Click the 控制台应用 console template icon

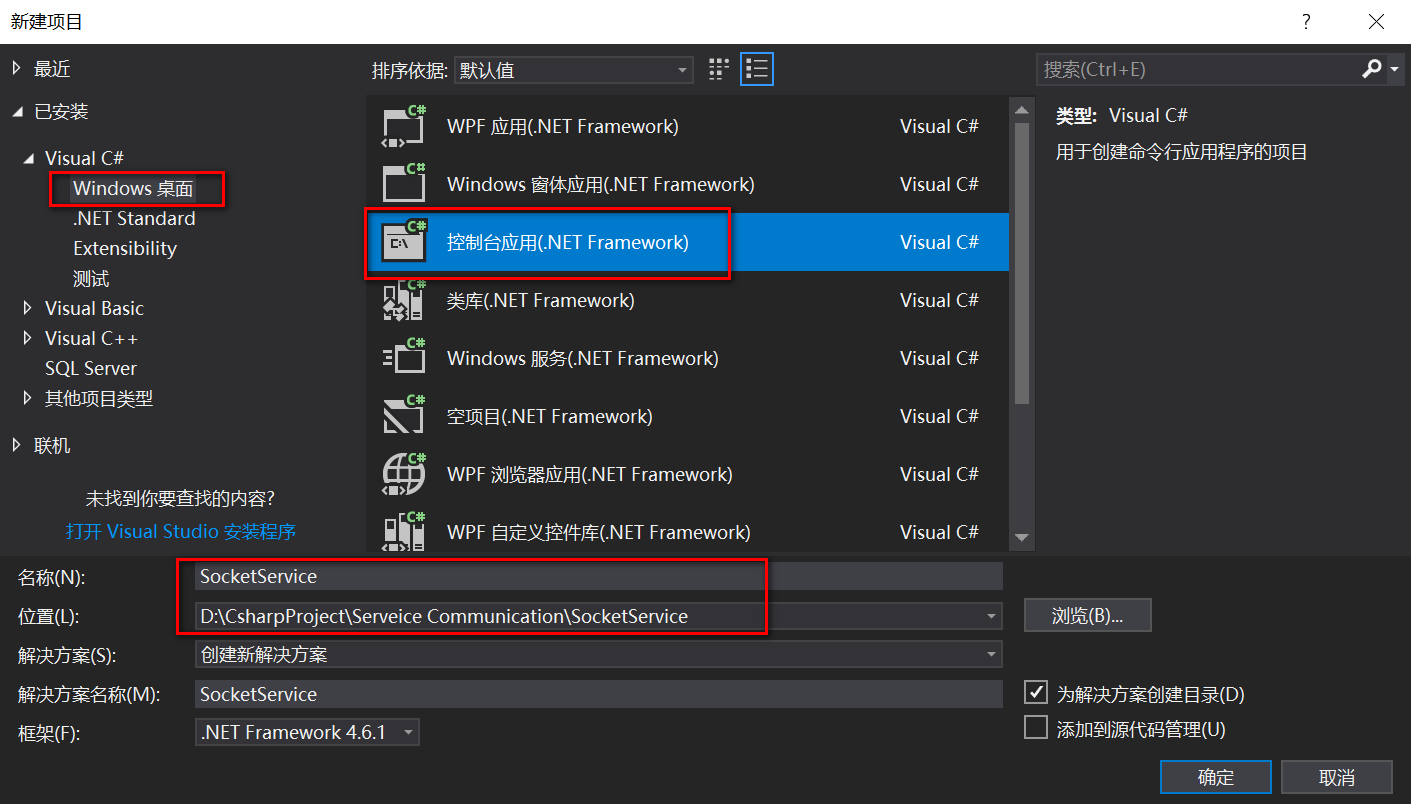[x=405, y=242]
